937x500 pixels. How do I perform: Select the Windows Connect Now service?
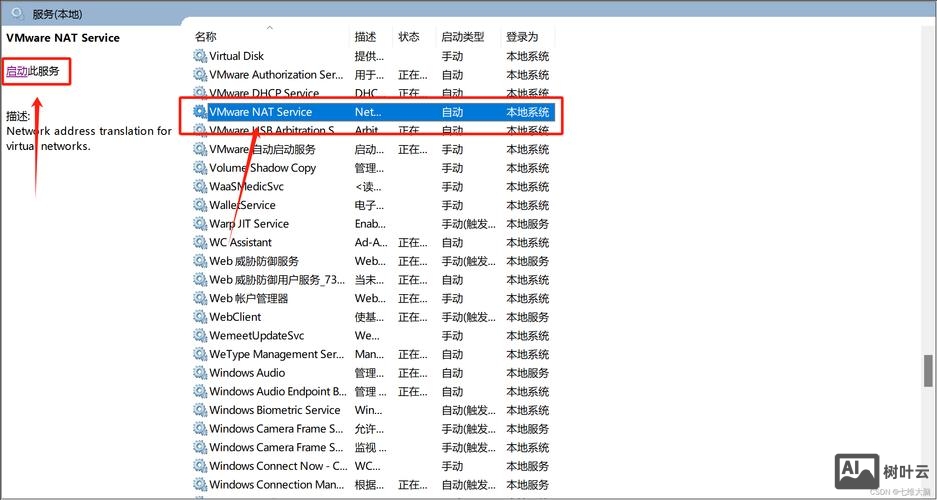click(277, 466)
